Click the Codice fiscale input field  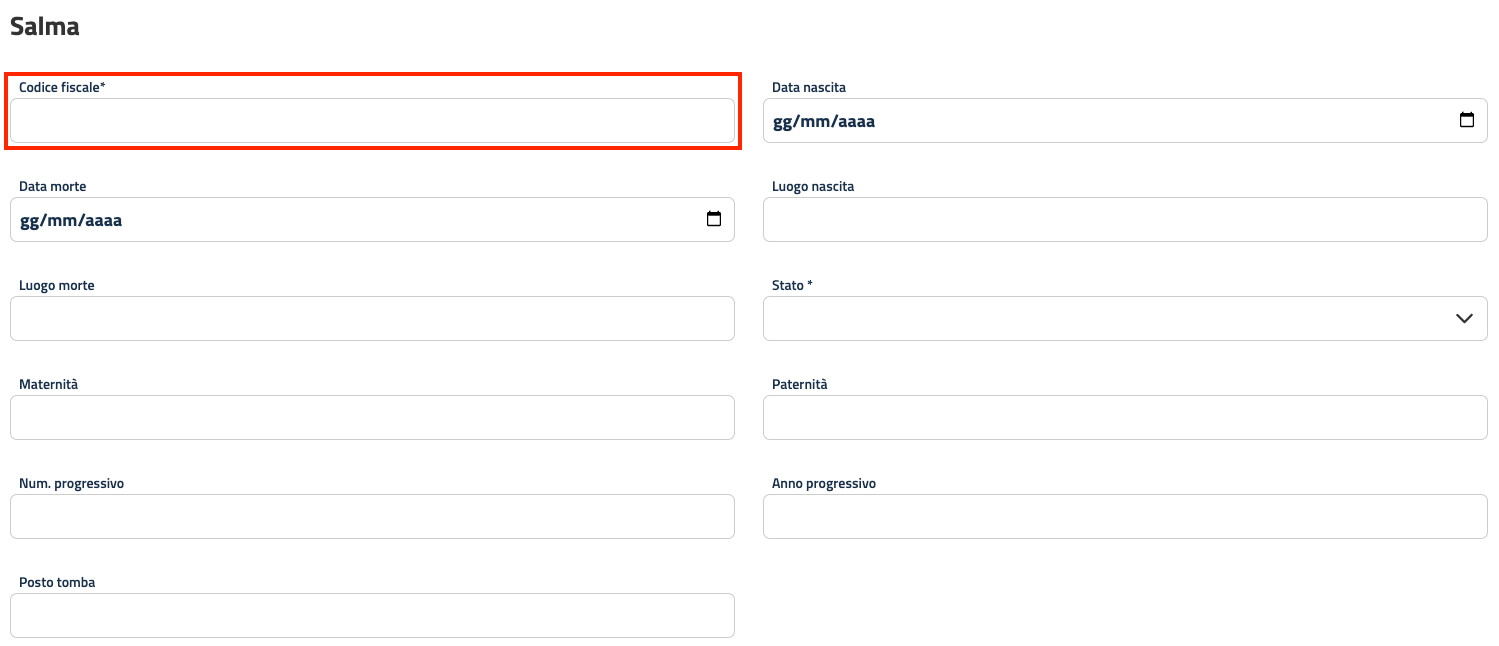tap(372, 121)
